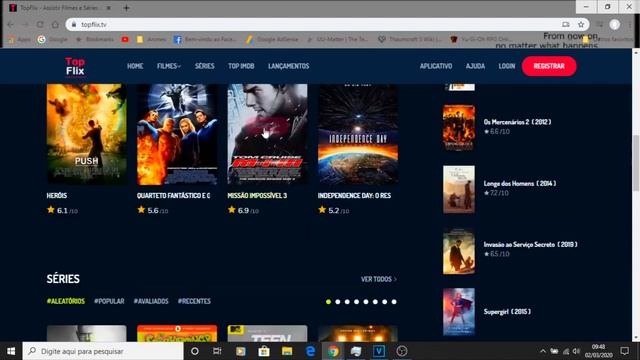Open the Windows Start menu
This screenshot has height=360, width=640.
pyautogui.click(x=11, y=351)
